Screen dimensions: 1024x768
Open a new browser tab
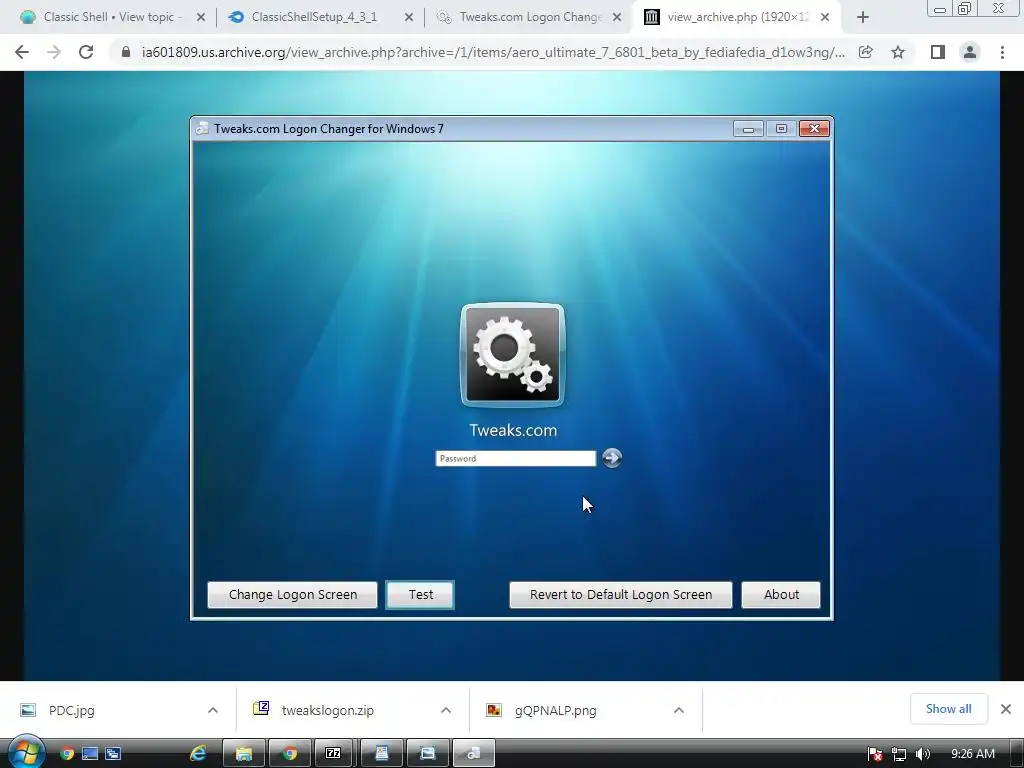[x=863, y=18]
